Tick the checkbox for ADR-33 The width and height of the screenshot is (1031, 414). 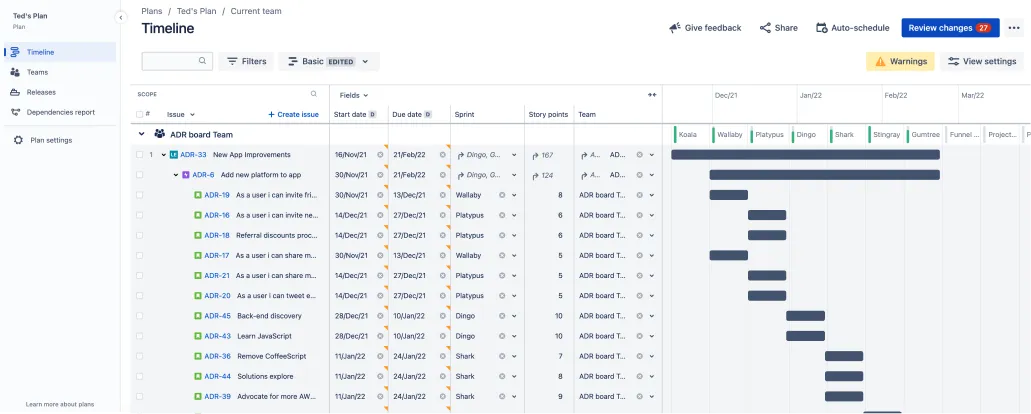point(139,155)
